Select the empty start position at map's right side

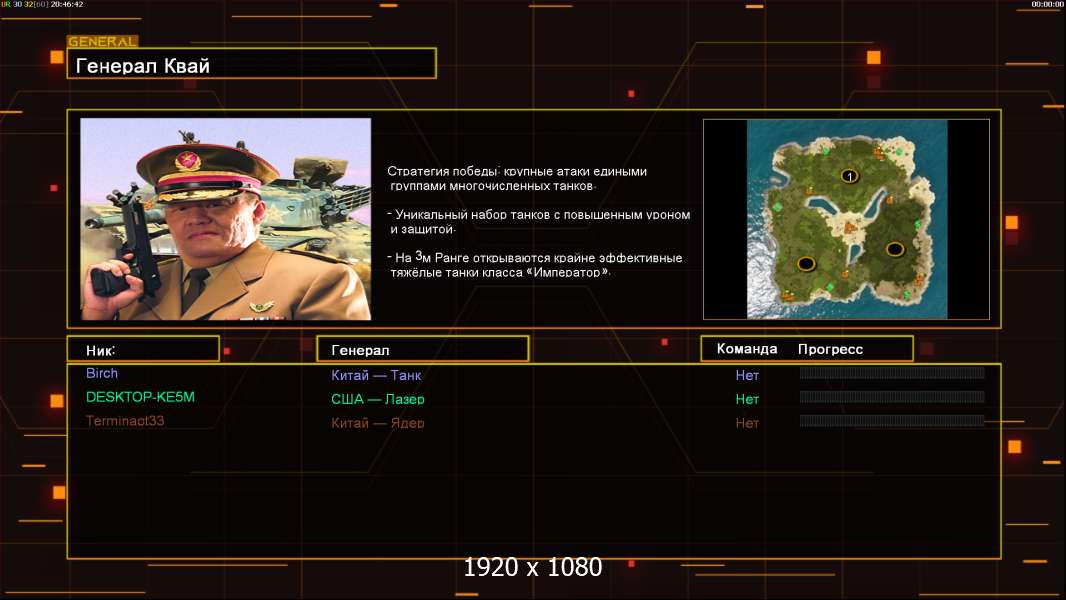click(x=895, y=249)
